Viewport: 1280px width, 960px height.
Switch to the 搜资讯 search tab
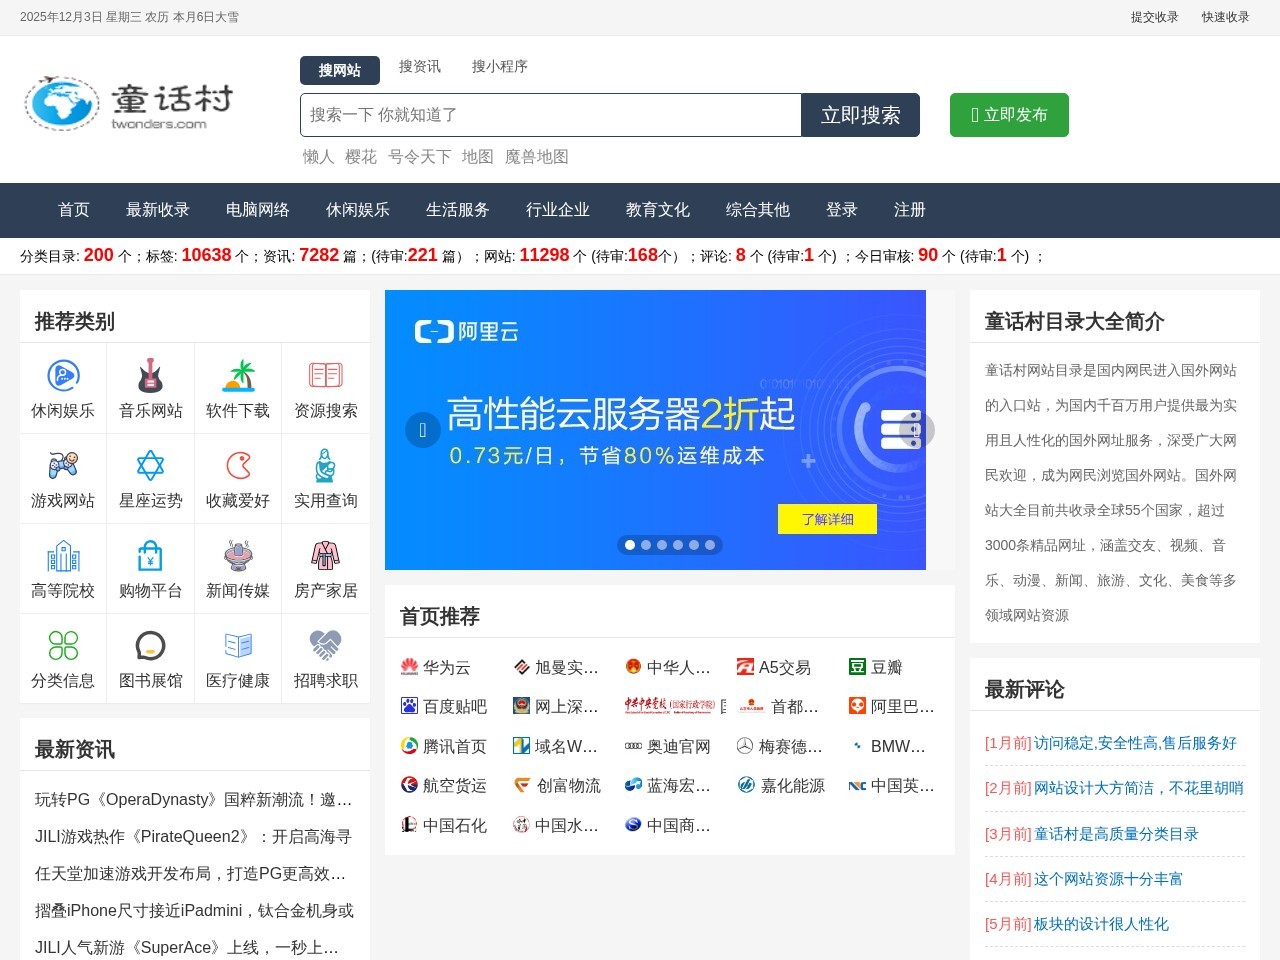[419, 66]
